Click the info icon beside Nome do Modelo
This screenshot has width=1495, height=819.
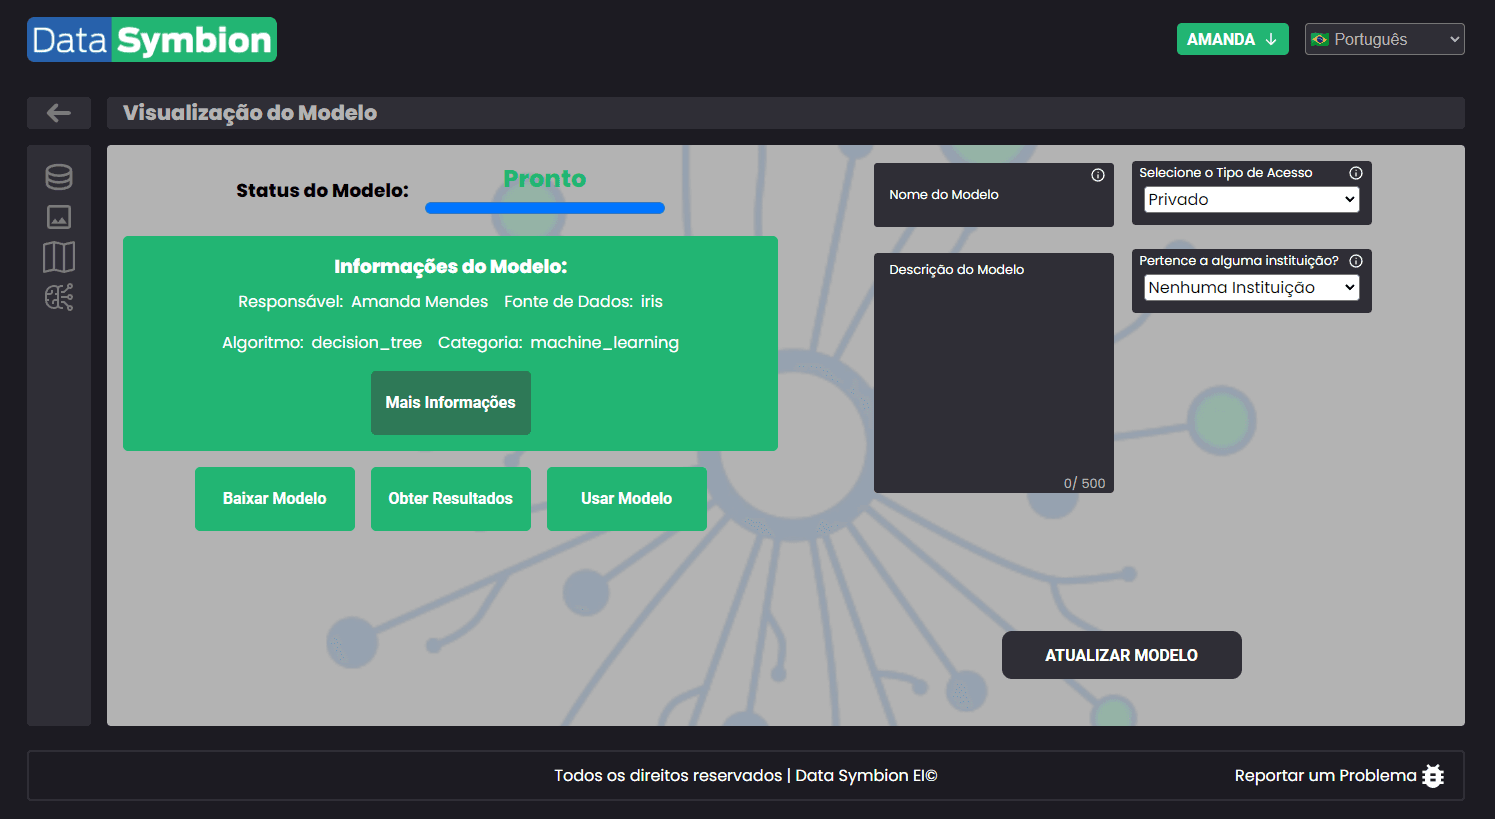[1098, 174]
